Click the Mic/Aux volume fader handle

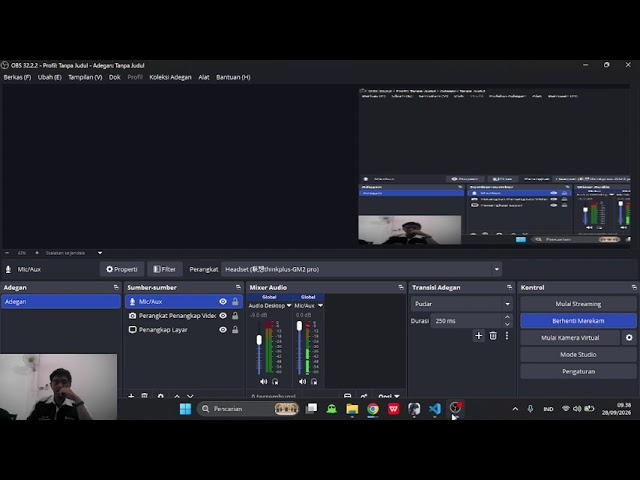(x=299, y=326)
